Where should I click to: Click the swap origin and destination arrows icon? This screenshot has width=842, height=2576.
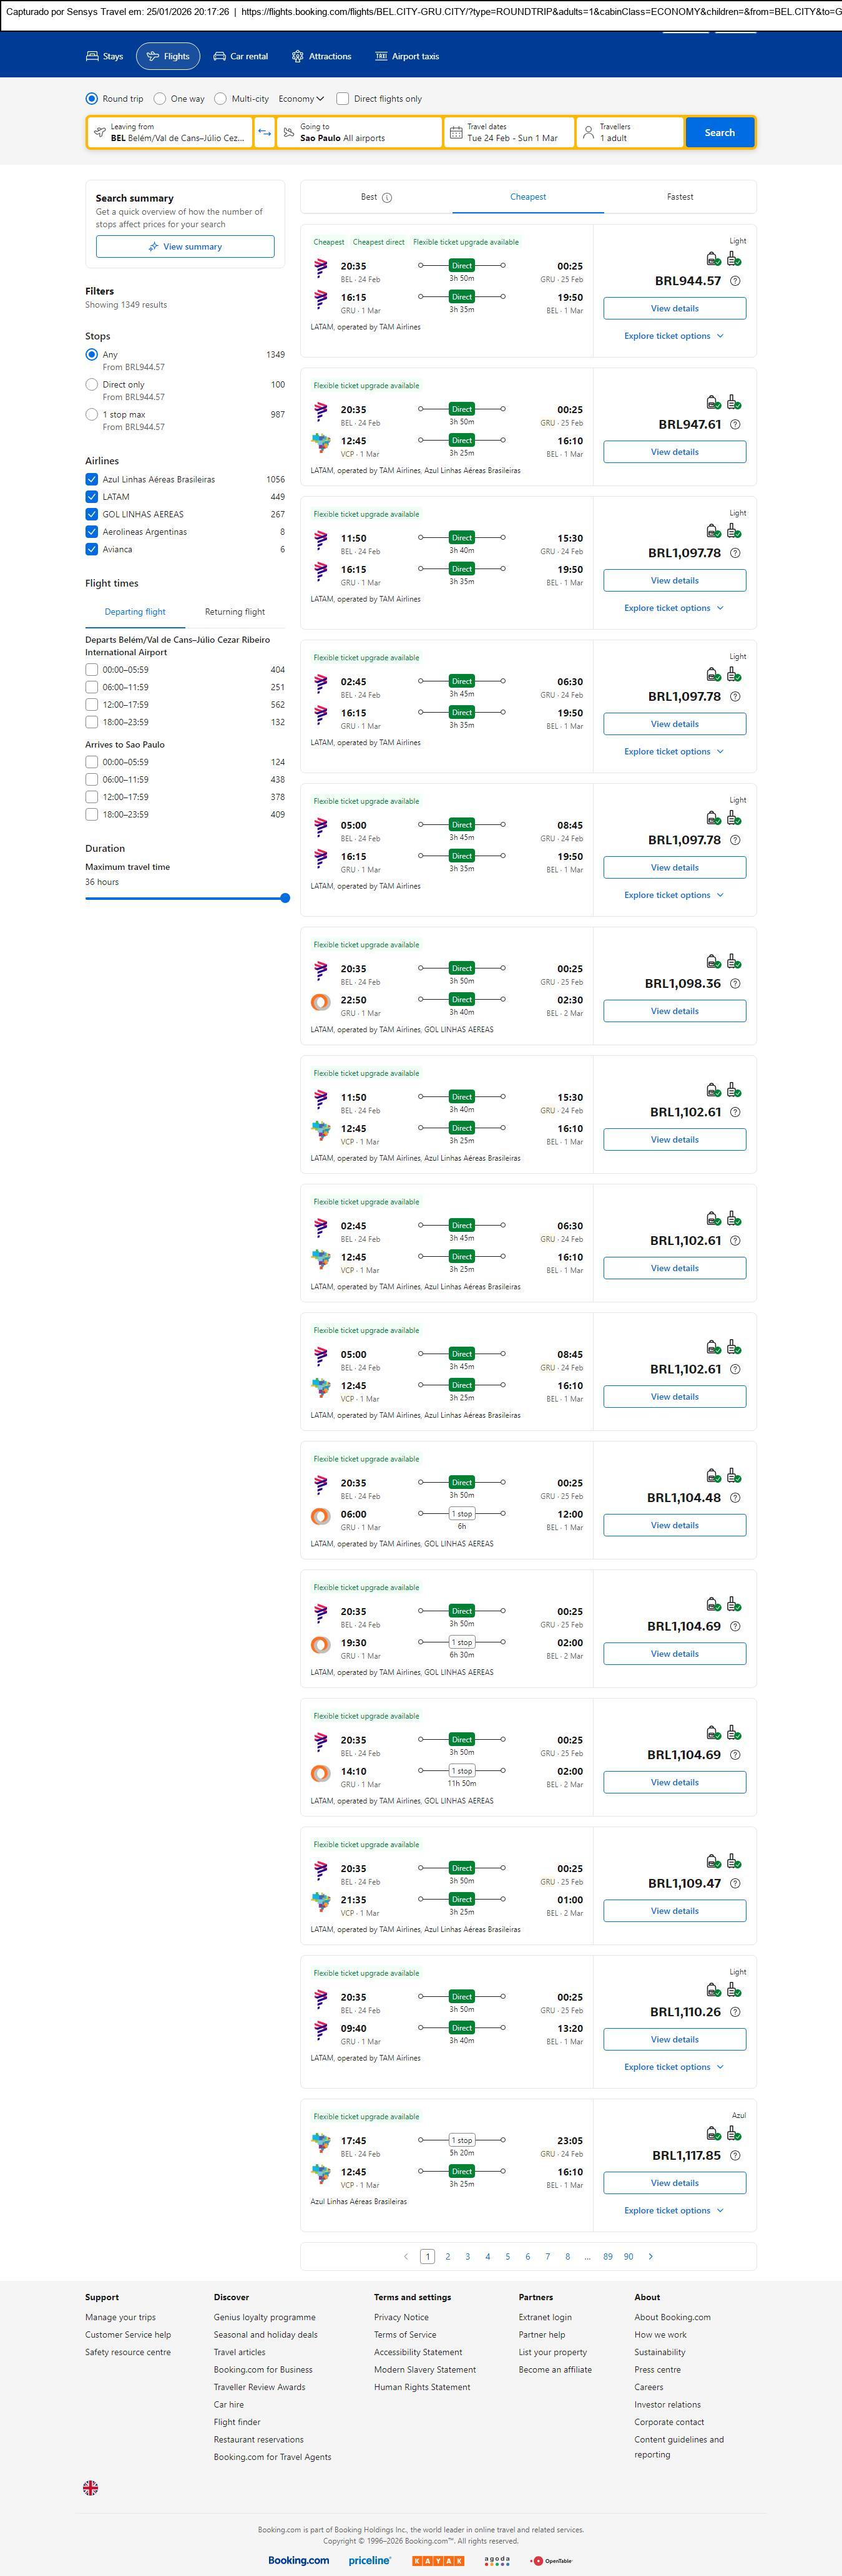pyautogui.click(x=264, y=133)
